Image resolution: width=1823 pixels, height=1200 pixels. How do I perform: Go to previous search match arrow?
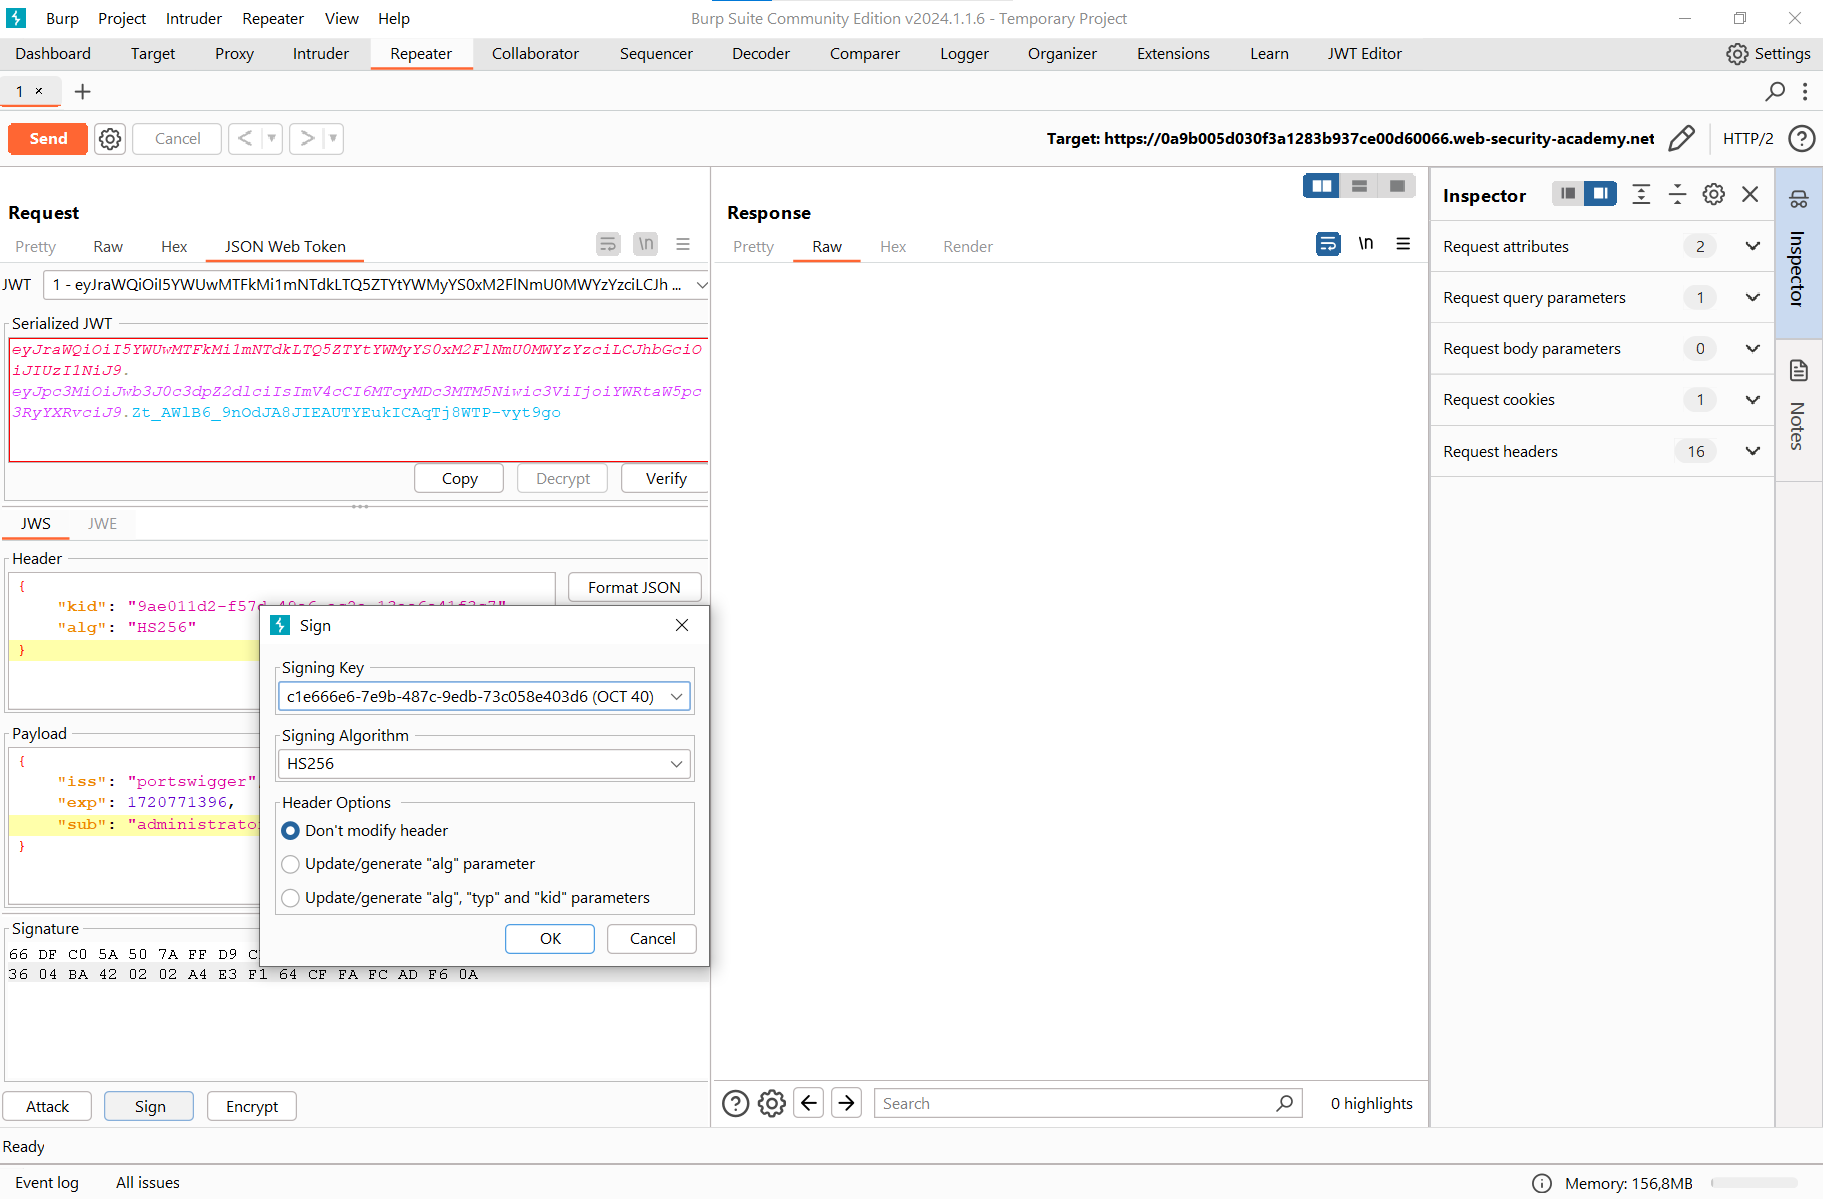(x=809, y=1103)
